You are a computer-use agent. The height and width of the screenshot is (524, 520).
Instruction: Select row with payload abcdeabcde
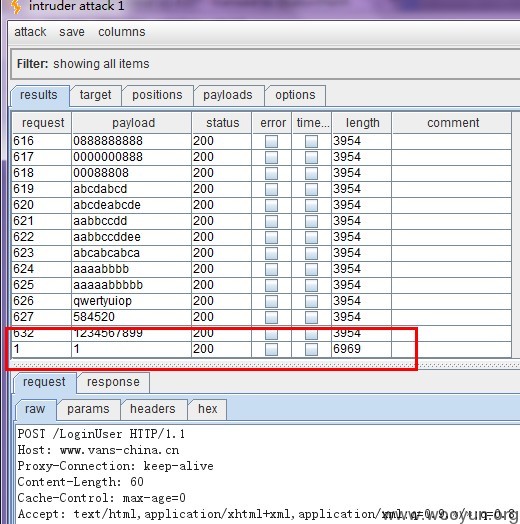pos(262,206)
